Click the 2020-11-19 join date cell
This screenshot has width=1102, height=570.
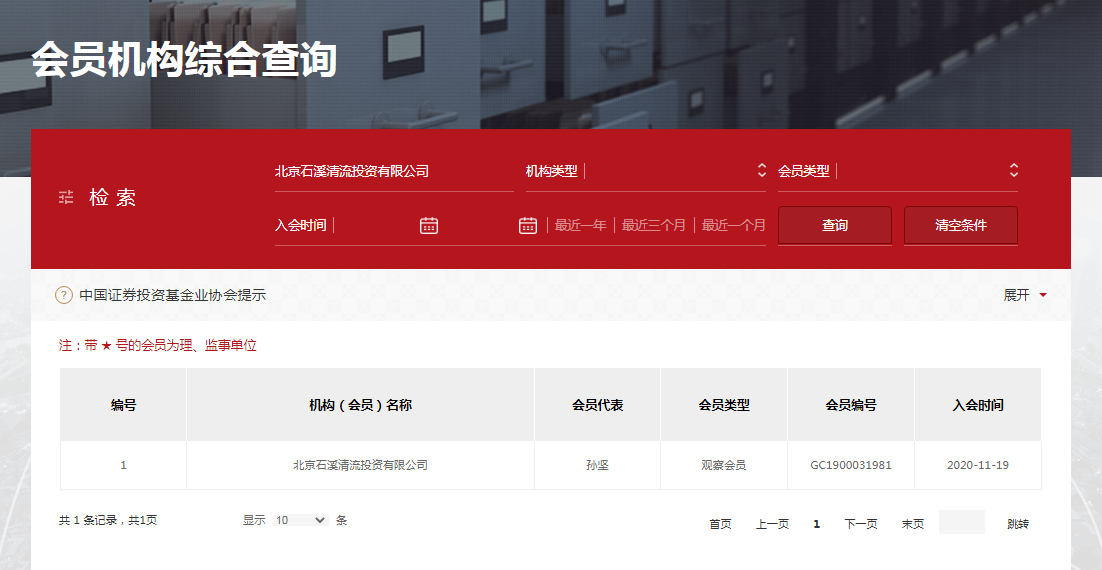coord(978,465)
